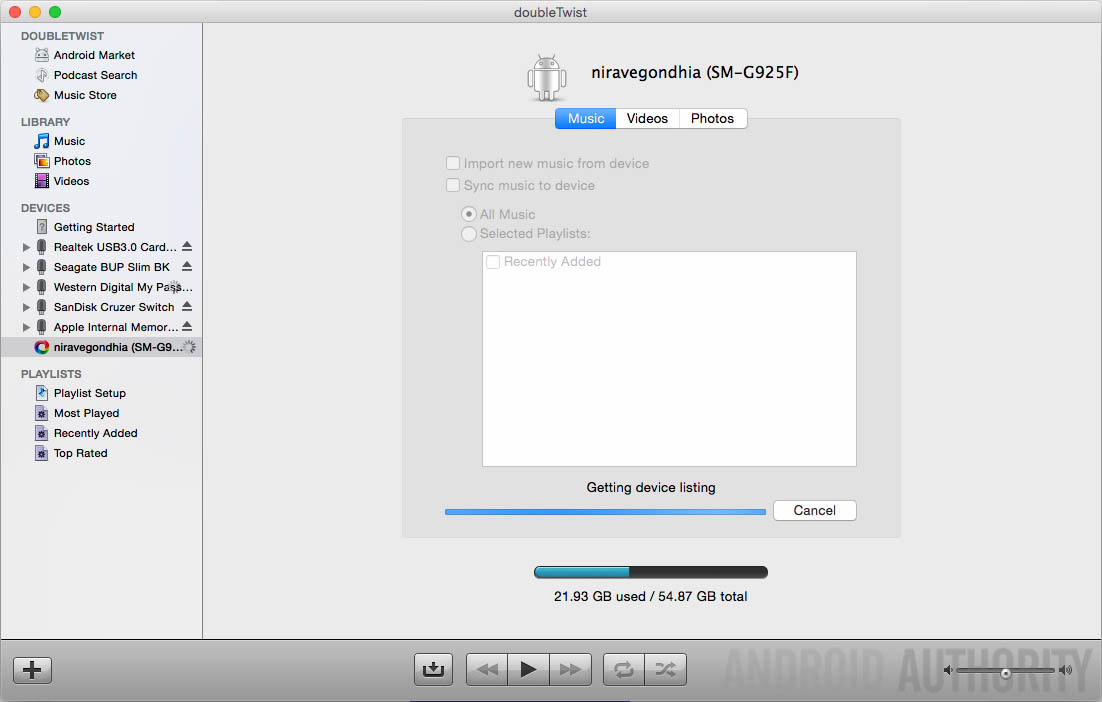Image resolution: width=1102 pixels, height=702 pixels.
Task: Switch to the Videos tab
Action: point(647,118)
